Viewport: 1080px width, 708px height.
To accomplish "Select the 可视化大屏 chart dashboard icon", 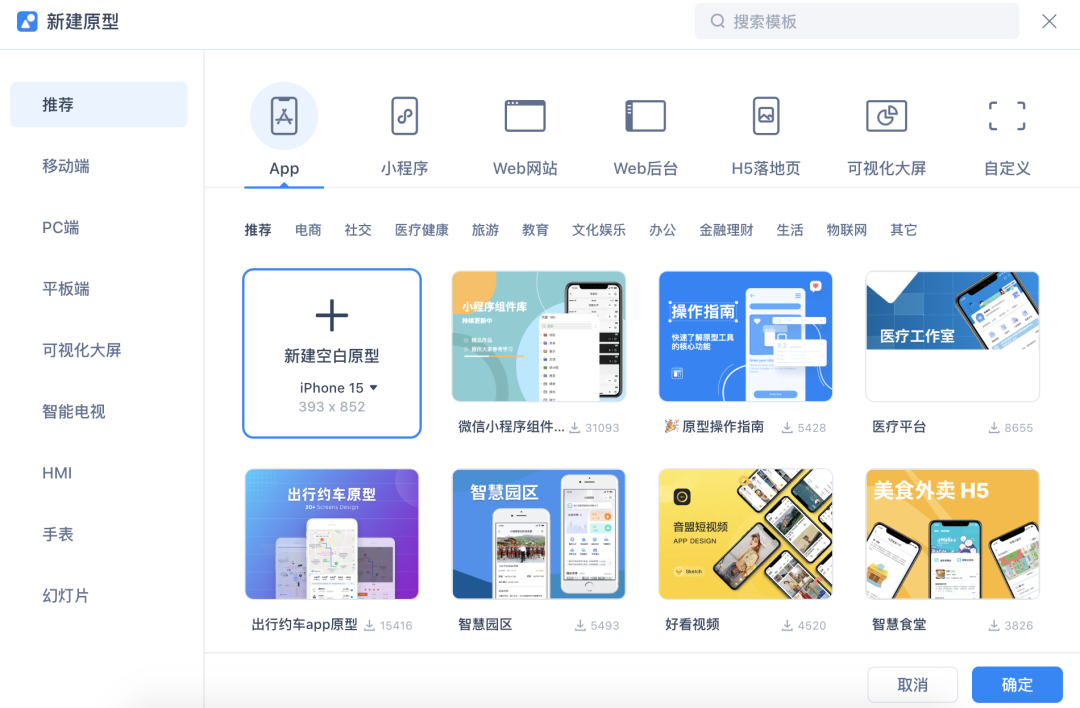I will 886,116.
